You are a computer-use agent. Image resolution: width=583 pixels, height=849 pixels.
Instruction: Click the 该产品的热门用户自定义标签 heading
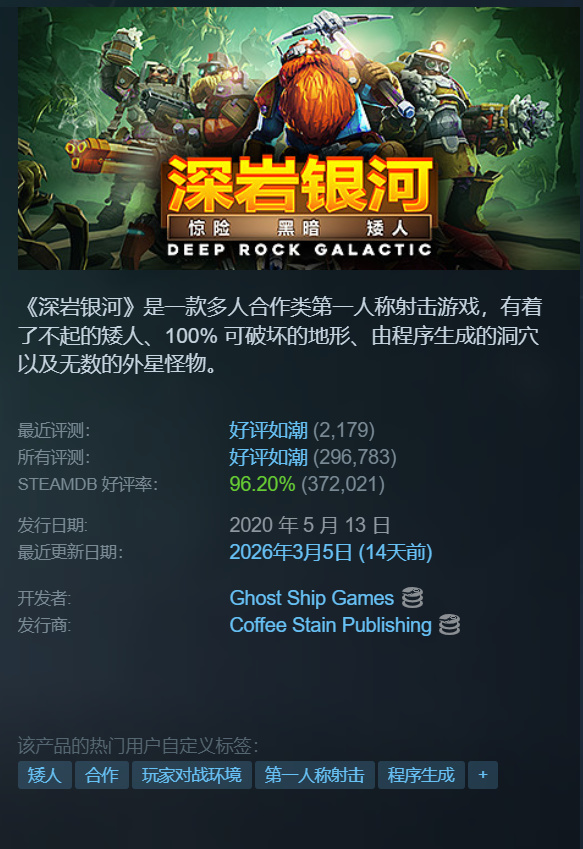click(x=138, y=746)
